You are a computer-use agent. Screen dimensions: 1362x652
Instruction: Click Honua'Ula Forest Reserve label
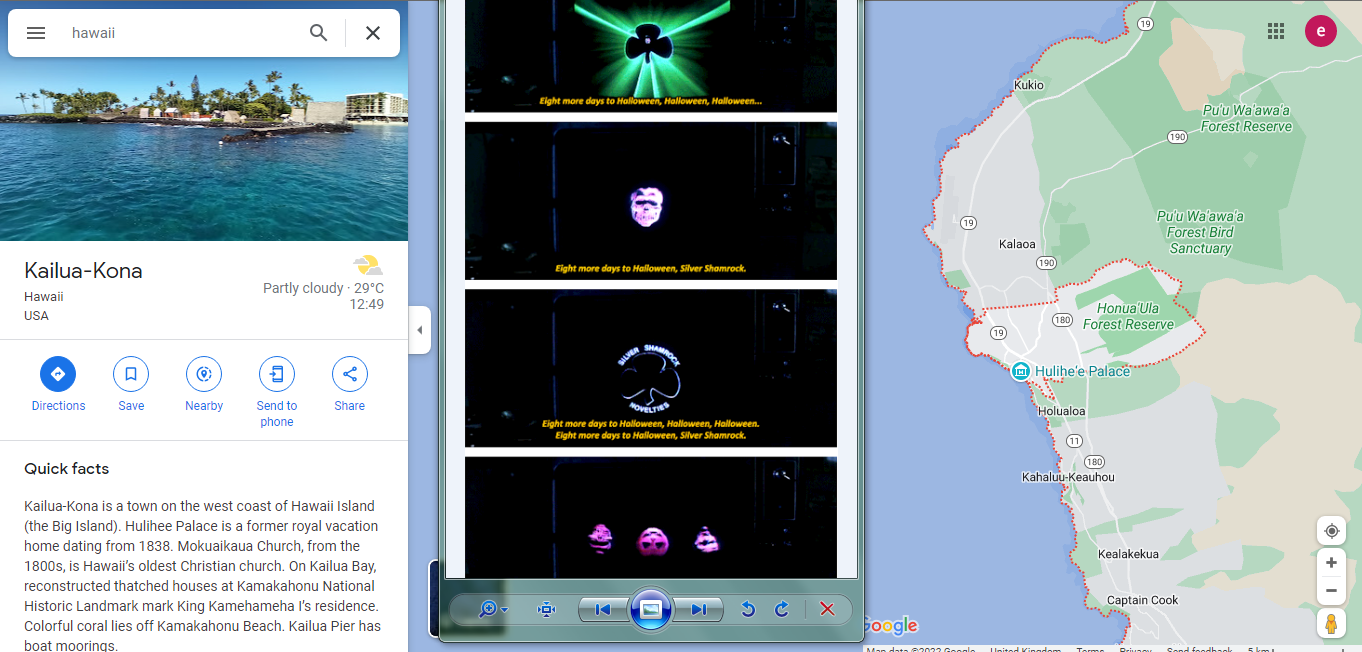point(1128,316)
